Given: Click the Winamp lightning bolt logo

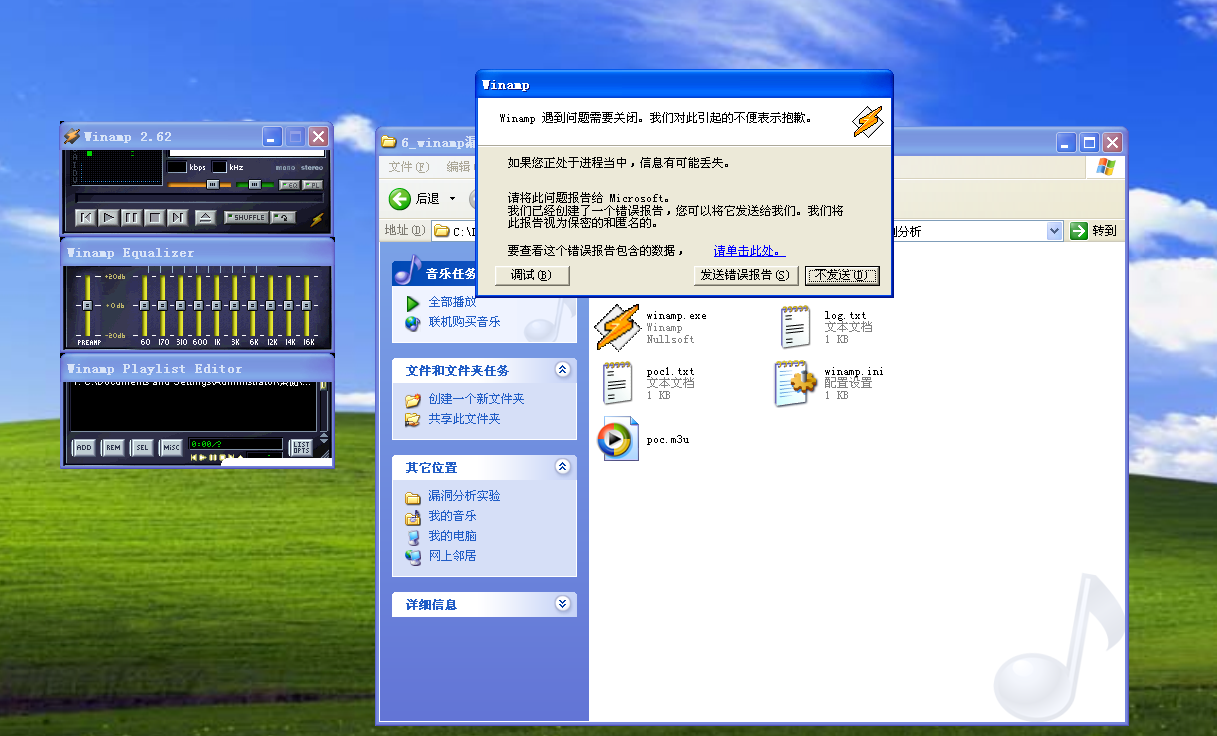Looking at the screenshot, I should tap(318, 218).
